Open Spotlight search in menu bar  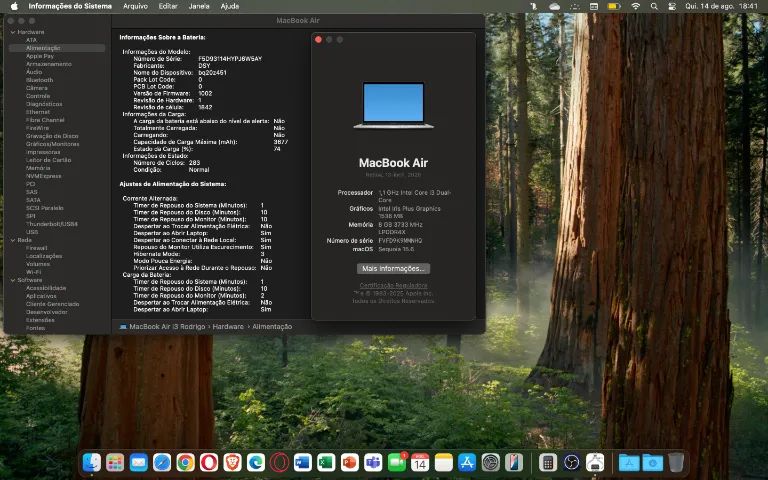(x=654, y=6)
